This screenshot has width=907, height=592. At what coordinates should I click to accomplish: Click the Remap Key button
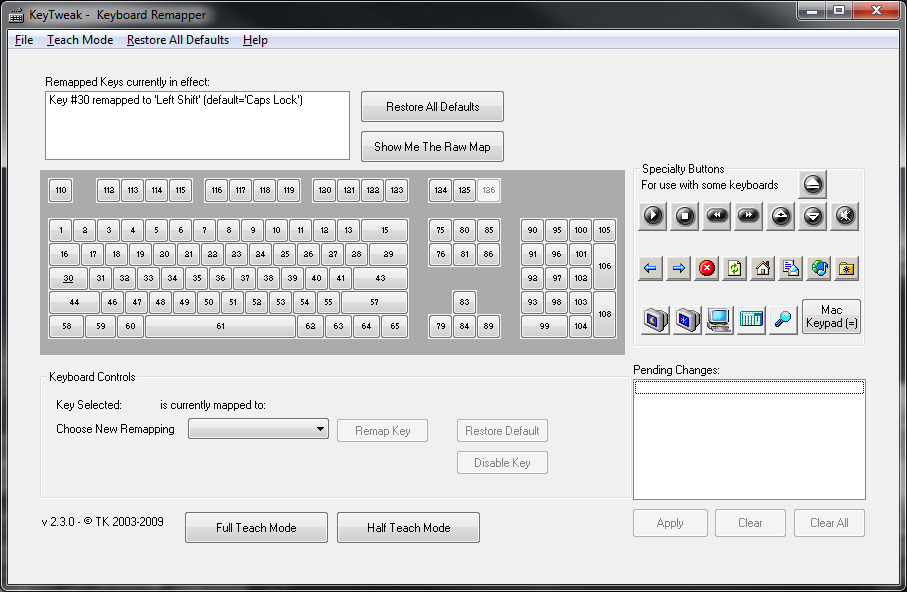pos(382,431)
